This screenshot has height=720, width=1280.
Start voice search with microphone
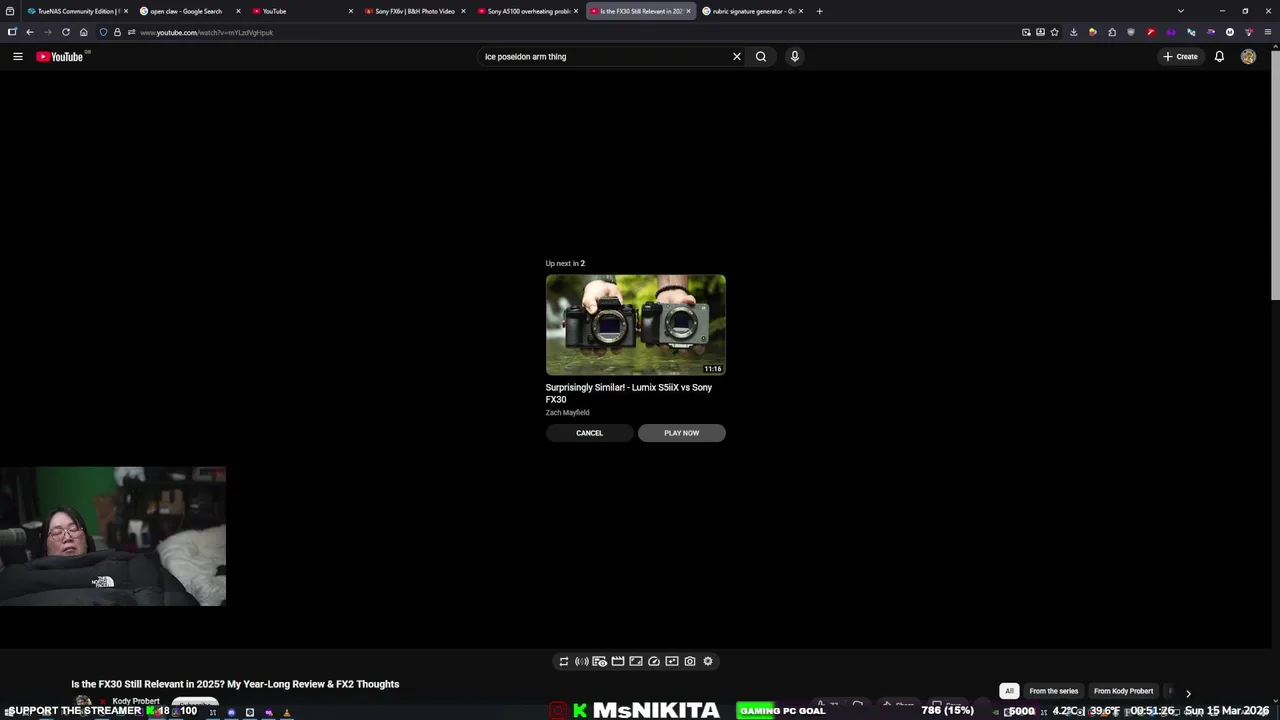795,57
